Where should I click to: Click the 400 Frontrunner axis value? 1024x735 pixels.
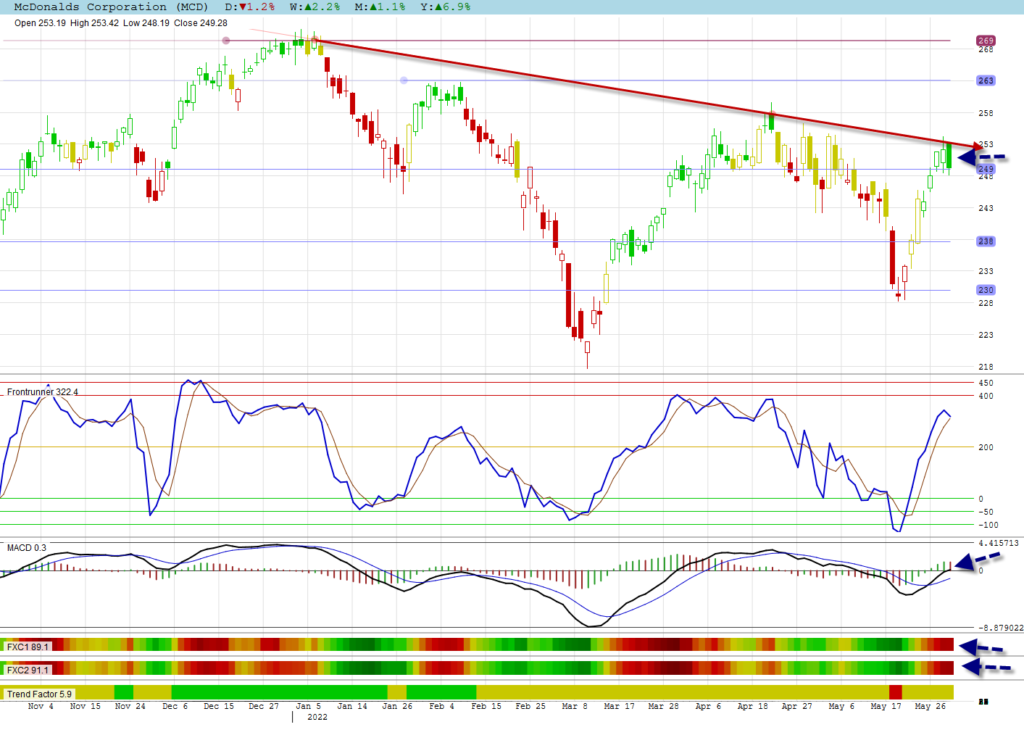point(985,396)
